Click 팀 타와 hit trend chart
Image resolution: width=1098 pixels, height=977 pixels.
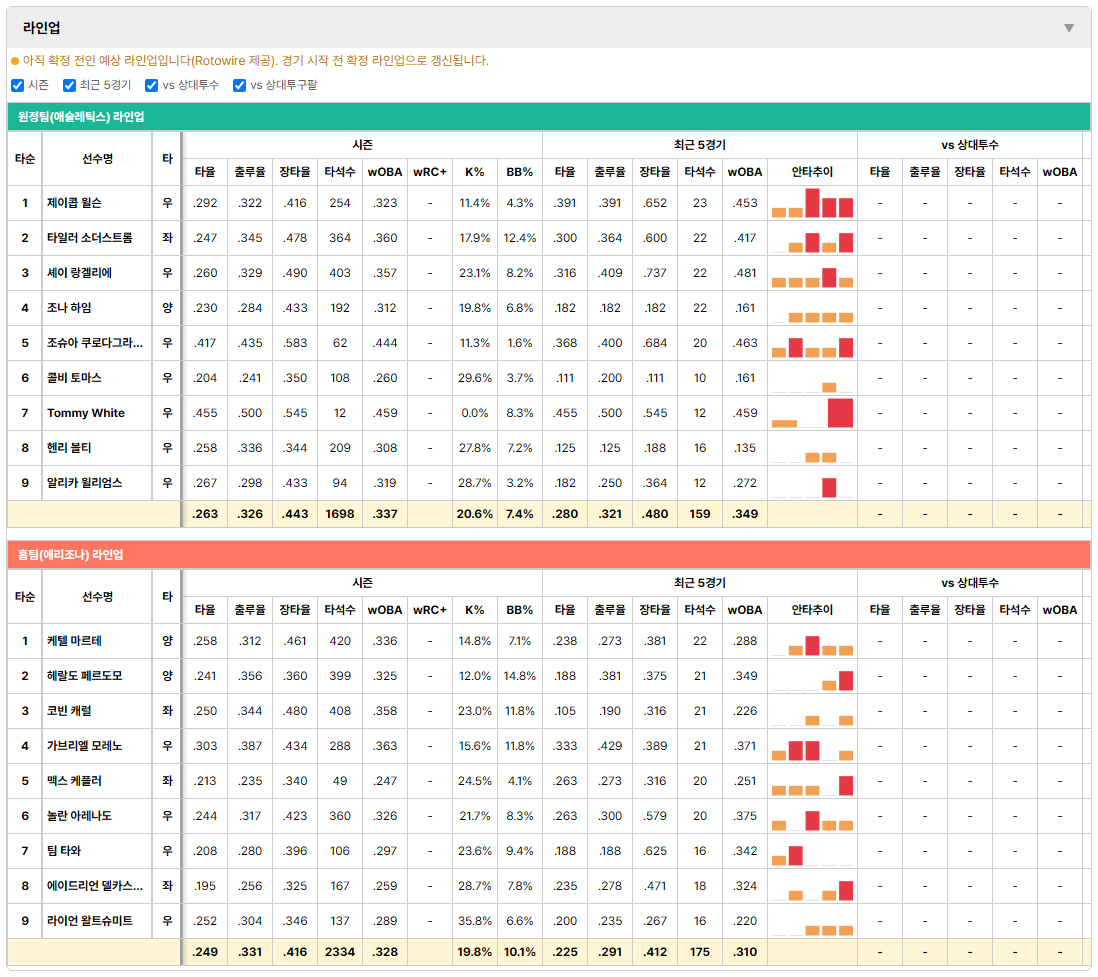click(812, 851)
